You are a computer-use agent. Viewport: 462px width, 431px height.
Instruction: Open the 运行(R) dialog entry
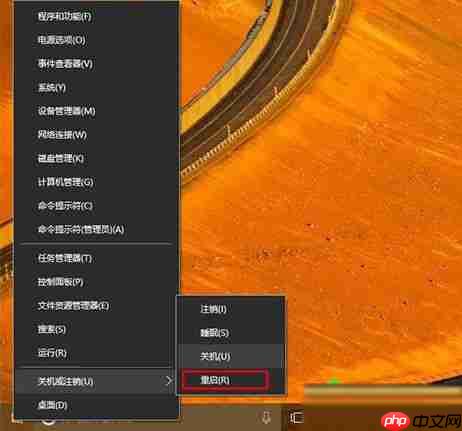(97, 353)
